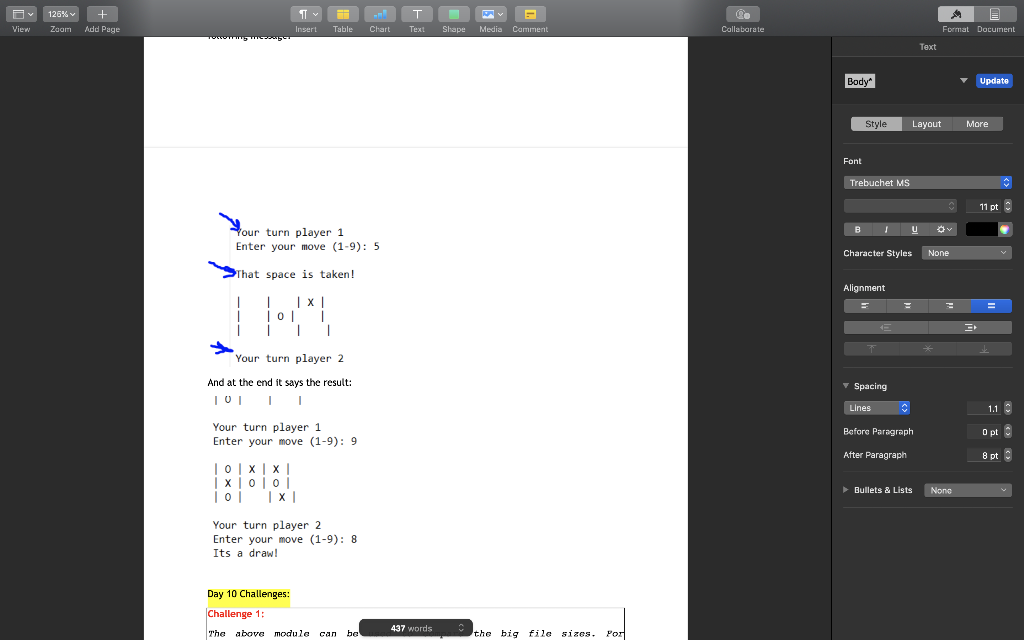Toggle italic formatting on
Viewport: 1024px width, 640px height.
point(885,229)
